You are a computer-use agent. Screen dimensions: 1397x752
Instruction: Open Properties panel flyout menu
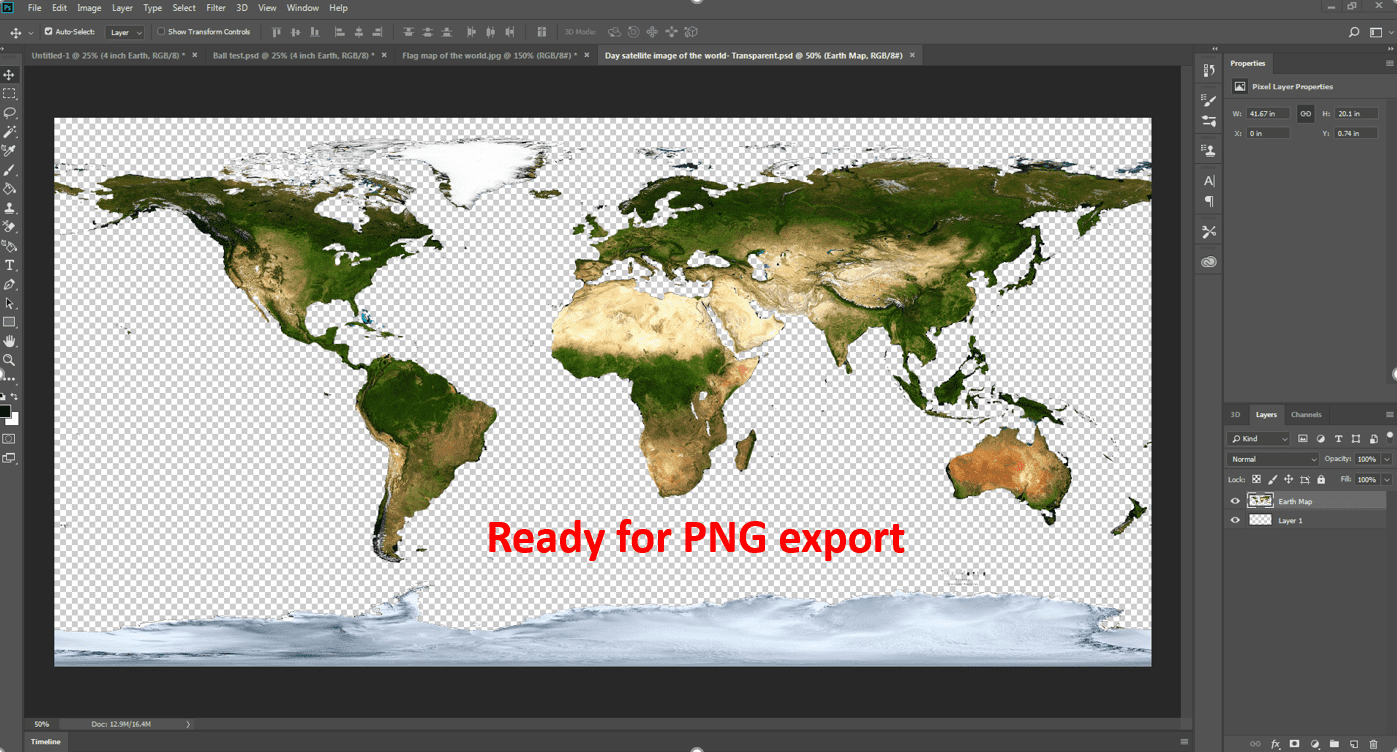tap(1389, 63)
